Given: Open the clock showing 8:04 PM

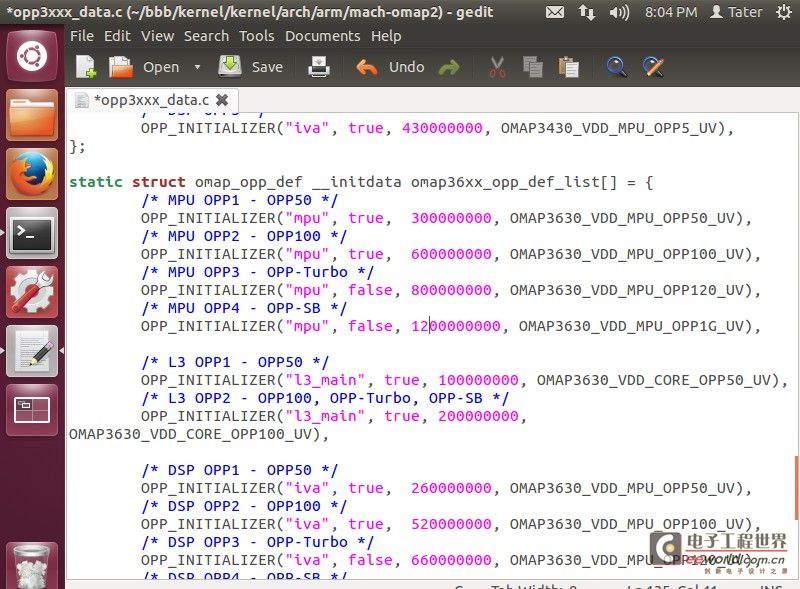Looking at the screenshot, I should 670,12.
